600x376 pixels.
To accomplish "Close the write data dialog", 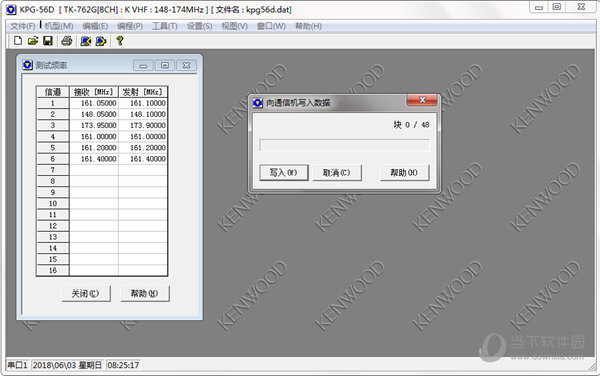I will click(x=422, y=100).
